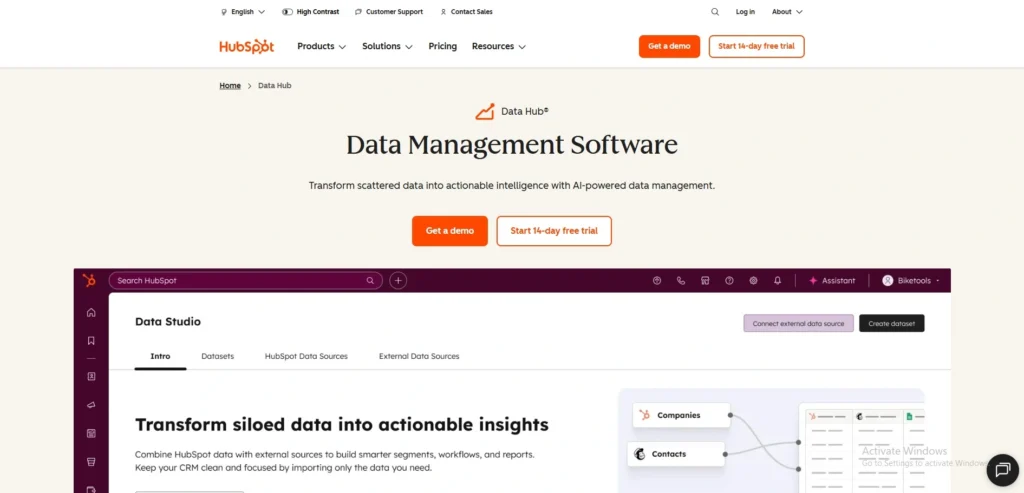Click the Biketools avatar icon
1024x493 pixels.
tap(888, 281)
